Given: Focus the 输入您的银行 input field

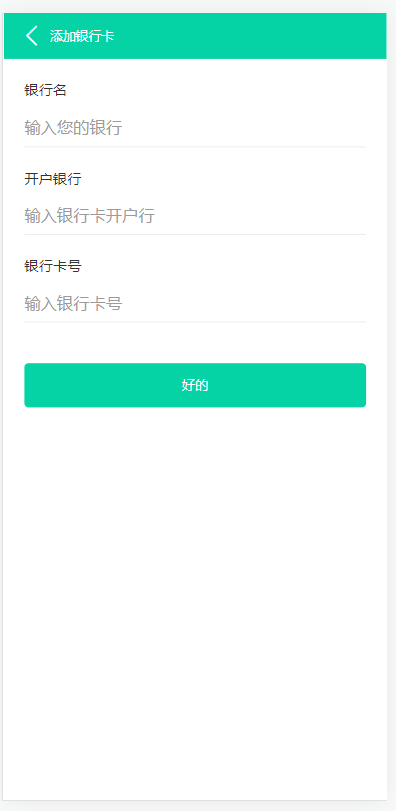Looking at the screenshot, I should 195,127.
